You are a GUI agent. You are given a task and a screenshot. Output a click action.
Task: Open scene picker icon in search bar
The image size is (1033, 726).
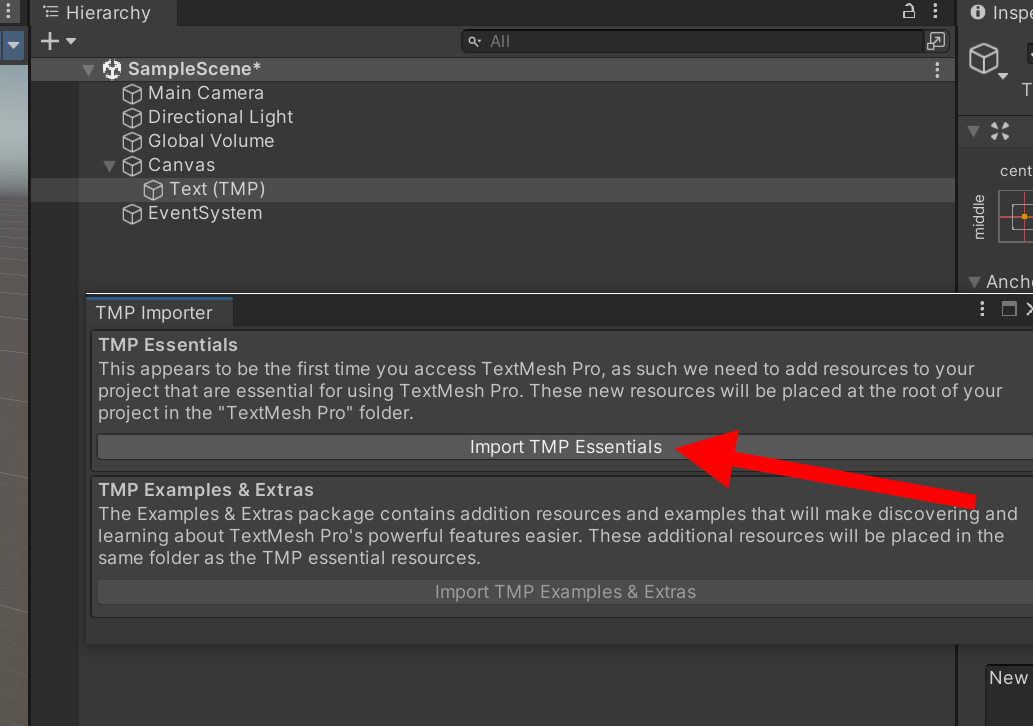click(x=935, y=41)
